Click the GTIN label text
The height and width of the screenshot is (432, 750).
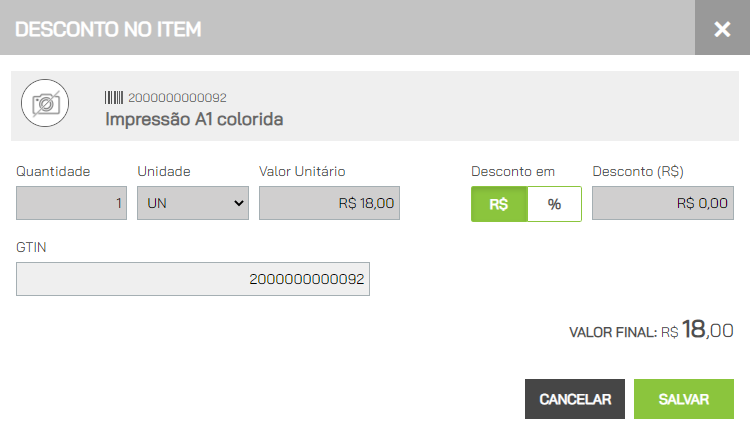(x=31, y=247)
